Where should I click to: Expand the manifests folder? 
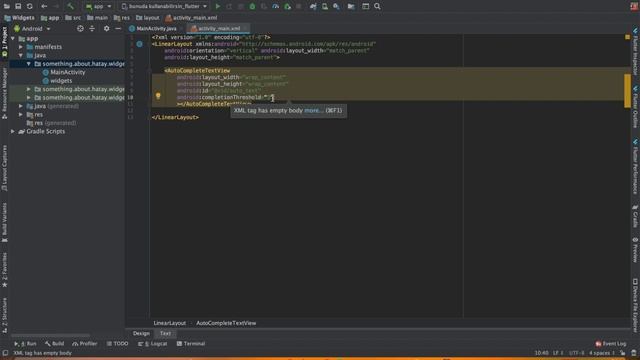coord(21,47)
